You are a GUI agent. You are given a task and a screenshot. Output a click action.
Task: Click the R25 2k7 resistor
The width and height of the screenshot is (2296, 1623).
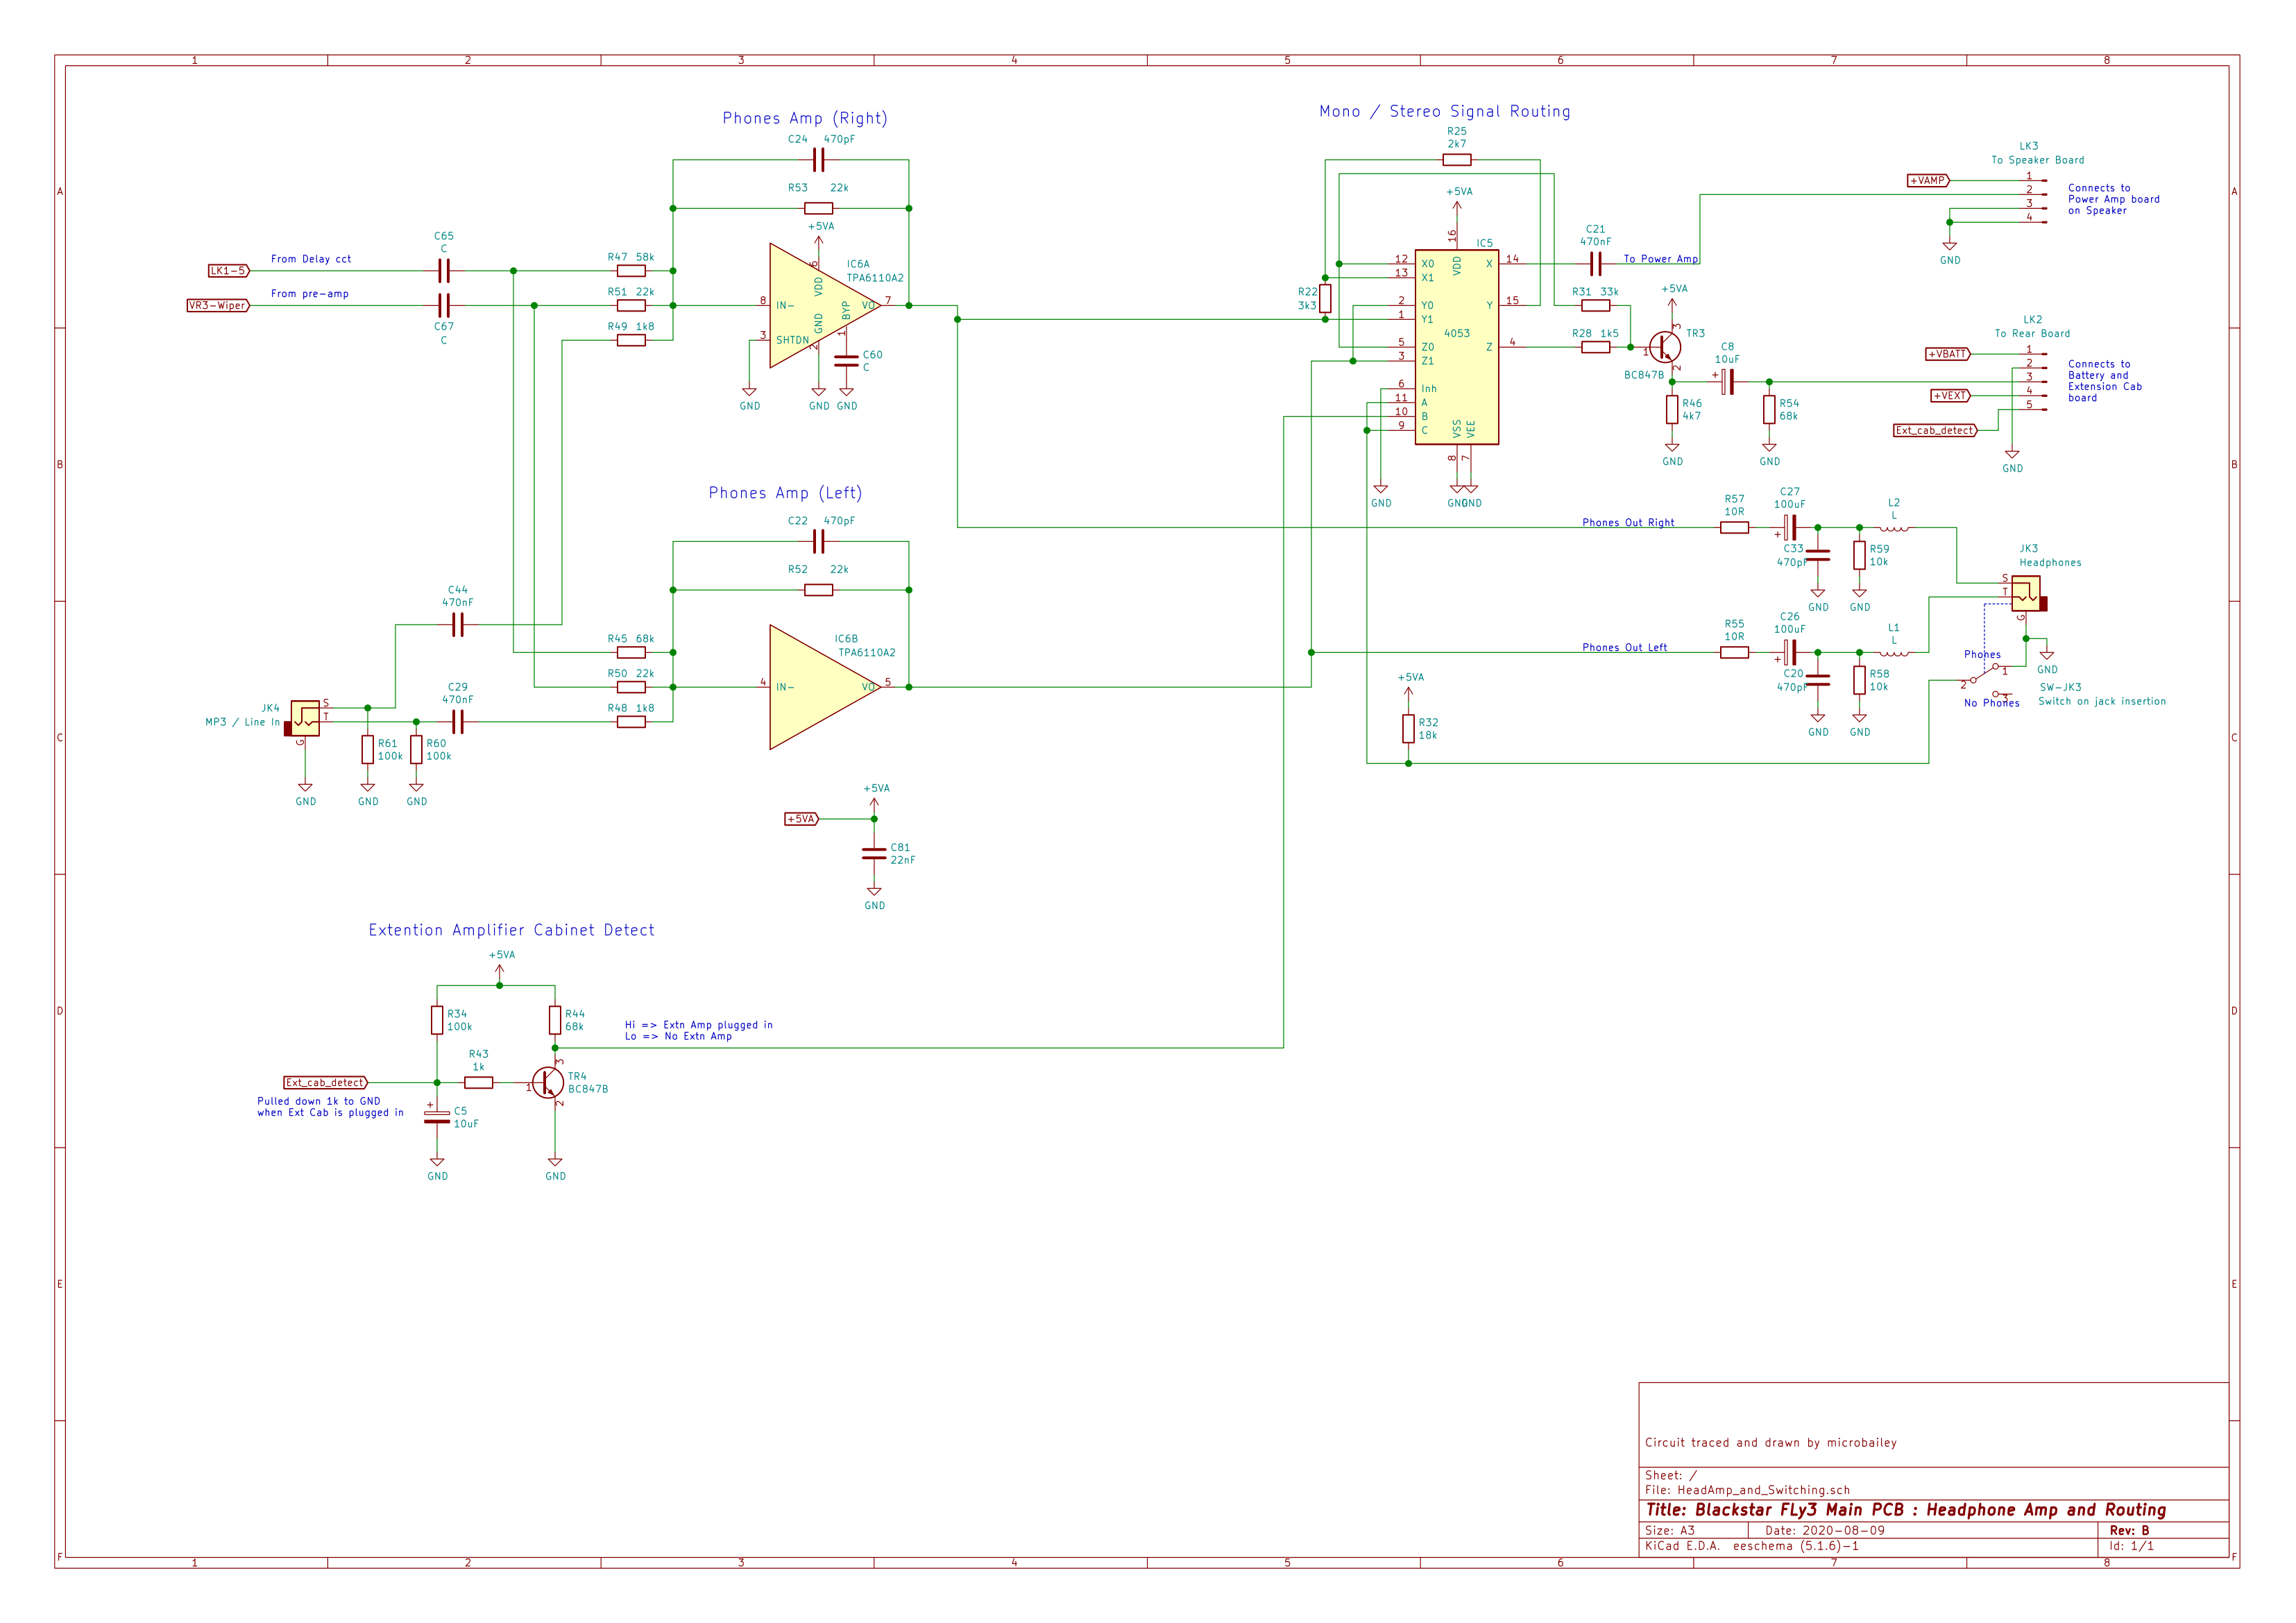[1457, 159]
